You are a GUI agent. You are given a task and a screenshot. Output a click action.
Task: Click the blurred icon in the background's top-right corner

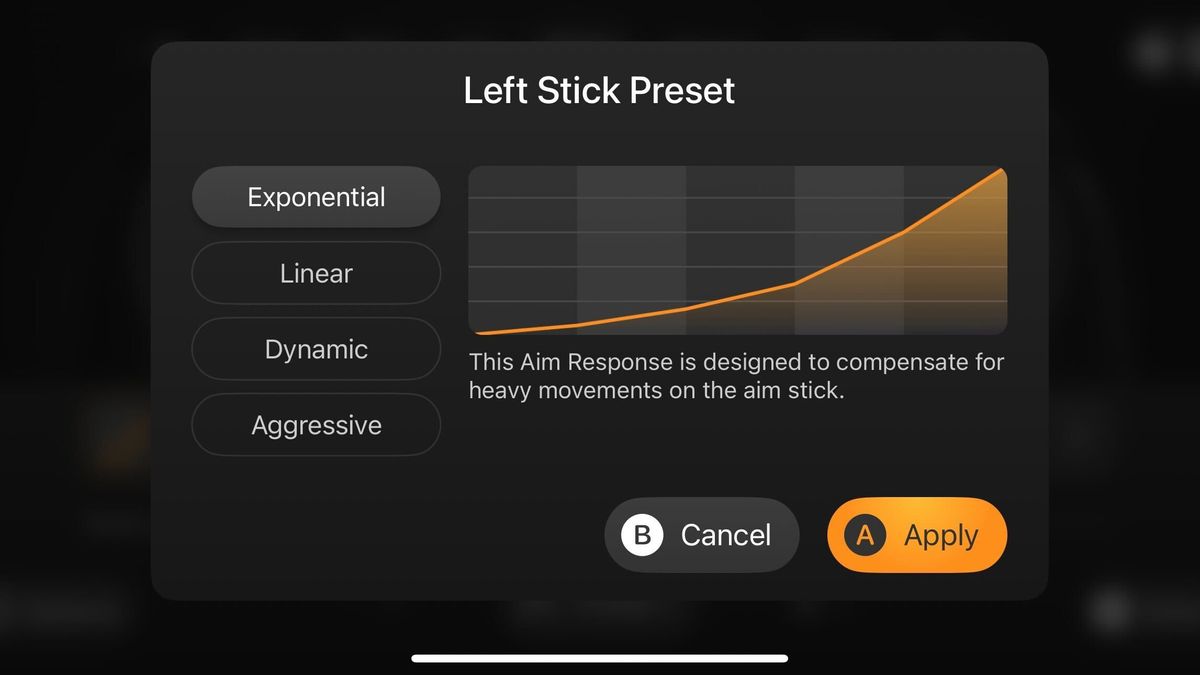[x=1155, y=52]
